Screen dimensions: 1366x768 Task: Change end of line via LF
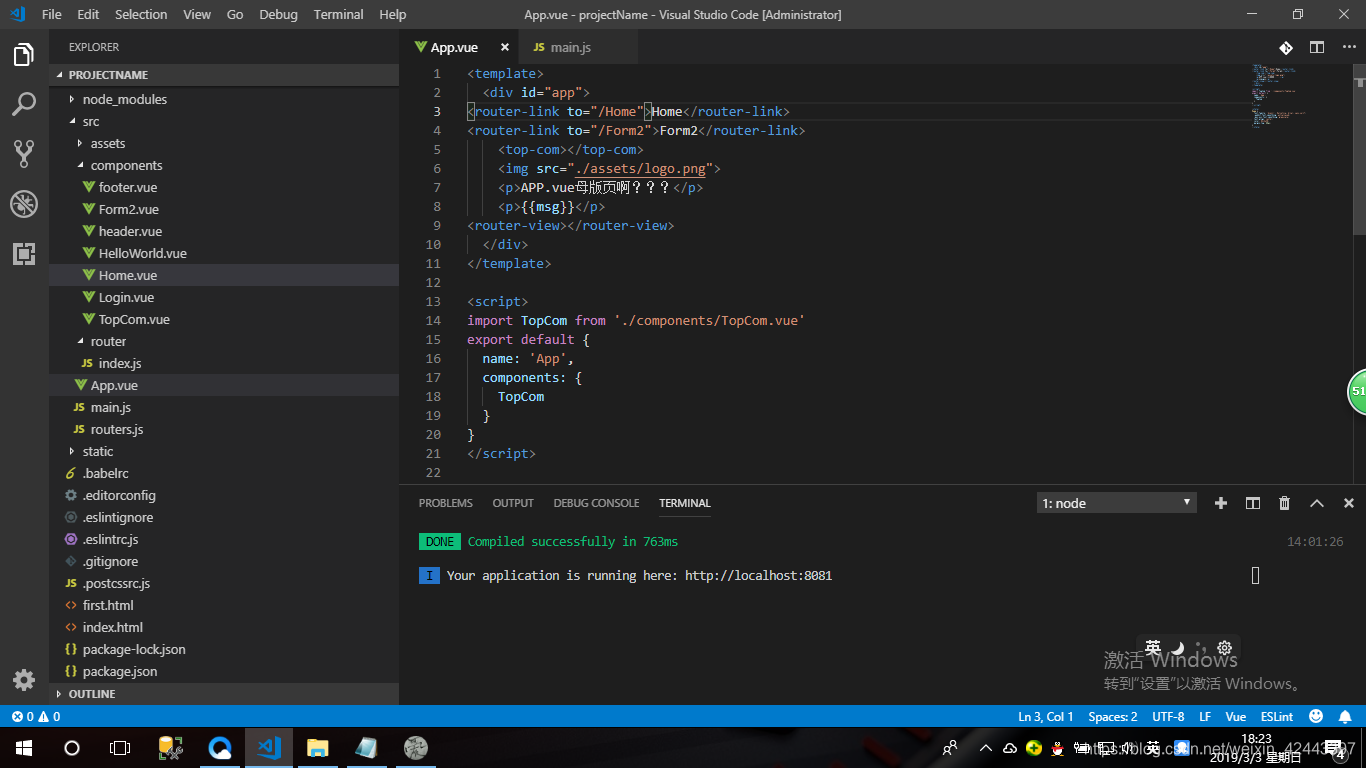pyautogui.click(x=1205, y=716)
